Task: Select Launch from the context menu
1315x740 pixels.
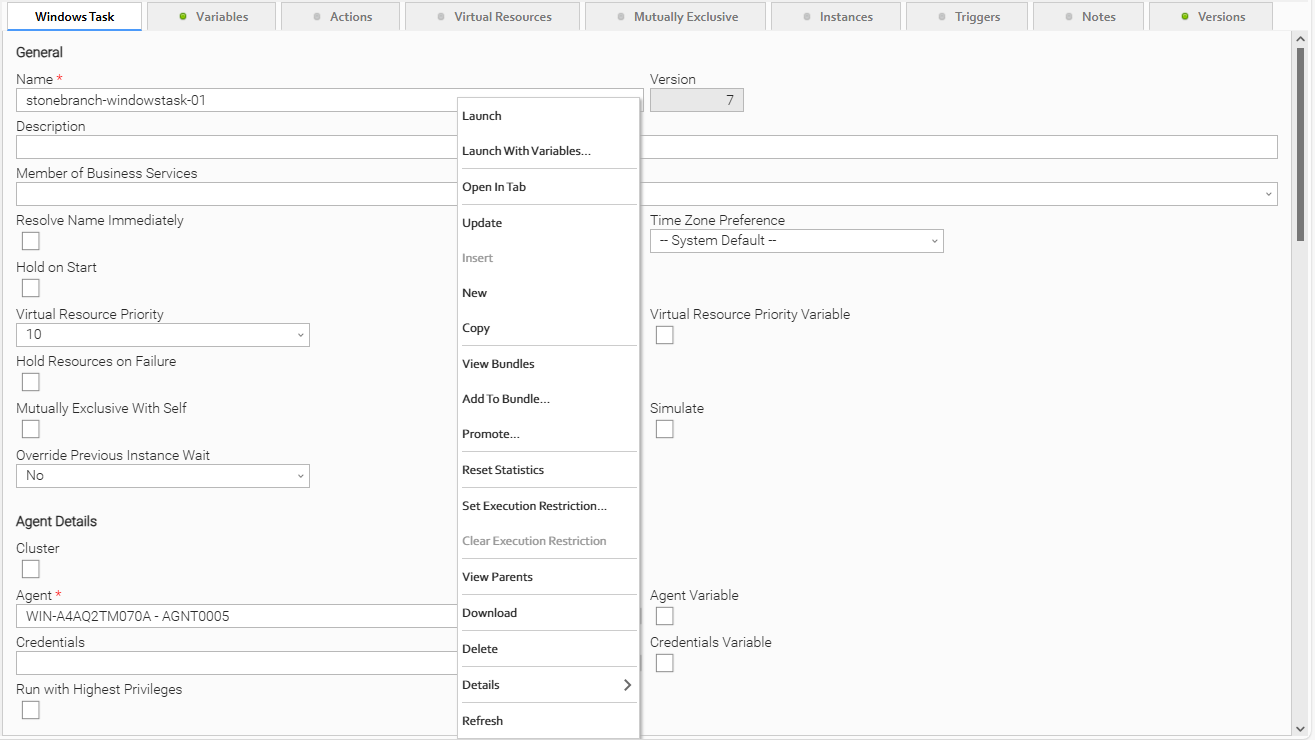Action: pyautogui.click(x=482, y=116)
